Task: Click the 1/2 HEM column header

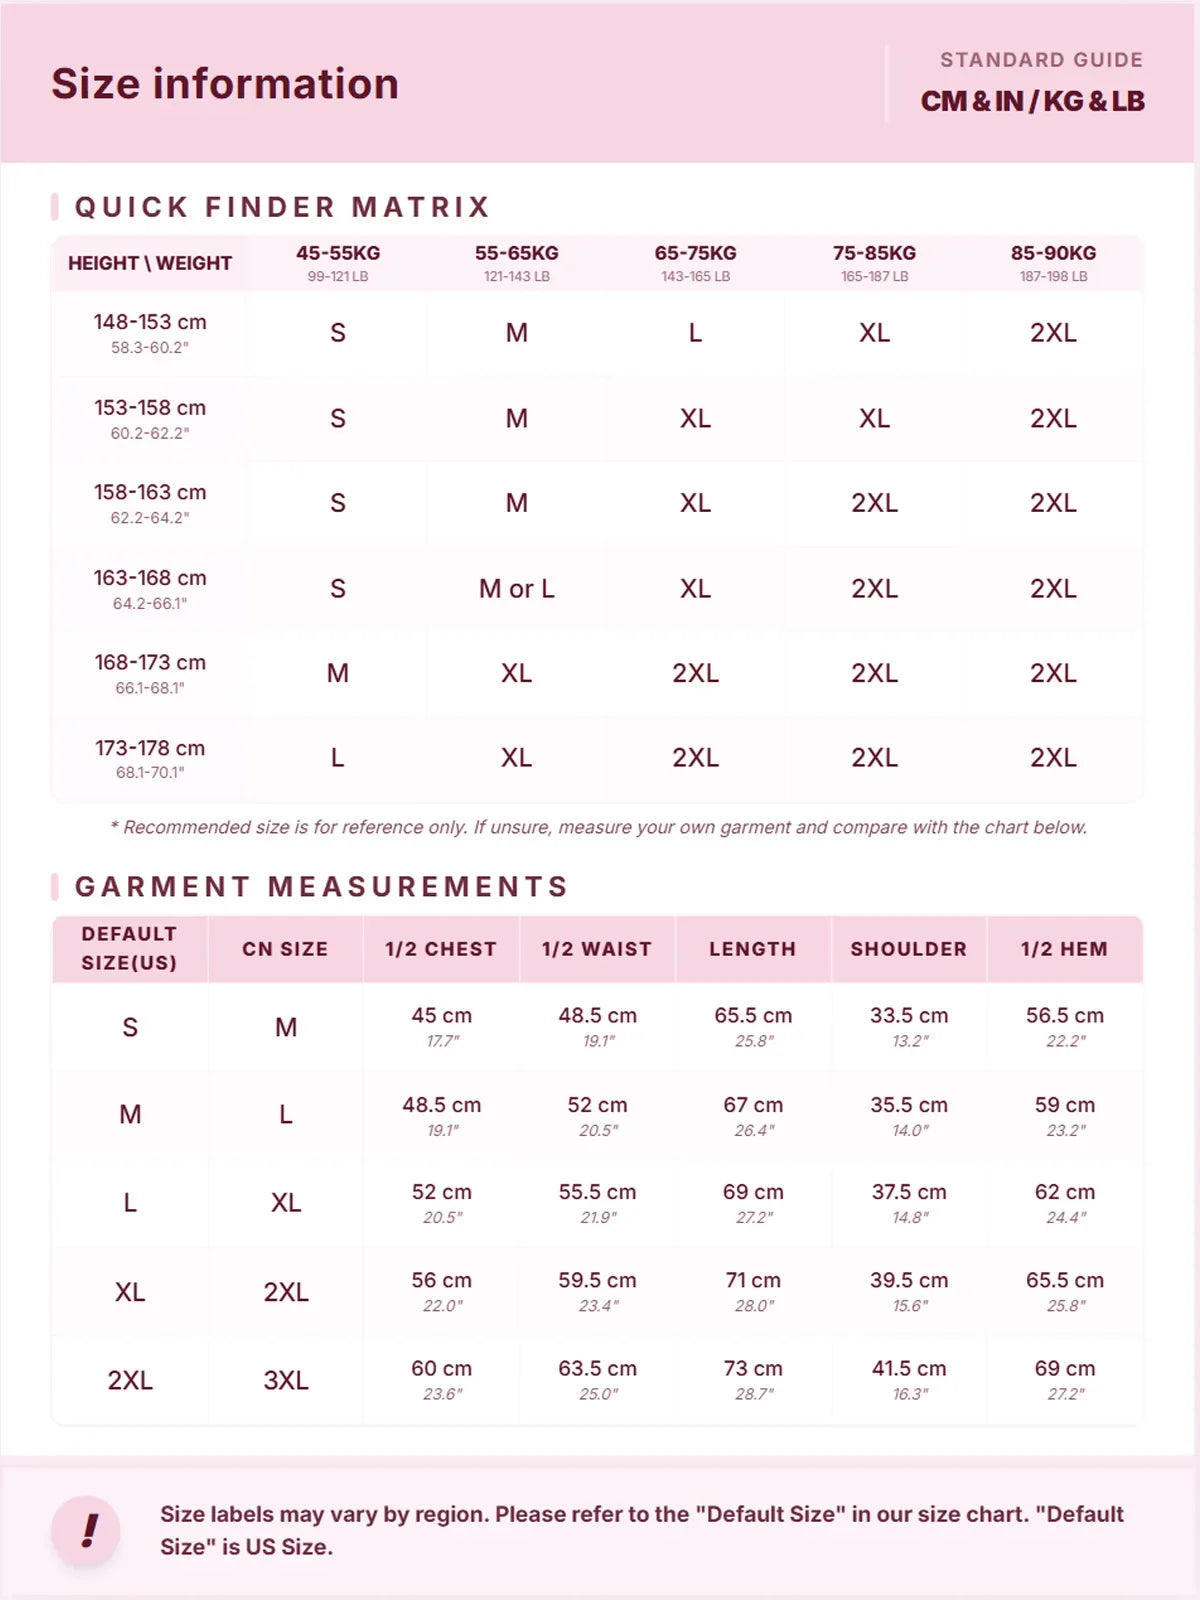Action: 1064,949
